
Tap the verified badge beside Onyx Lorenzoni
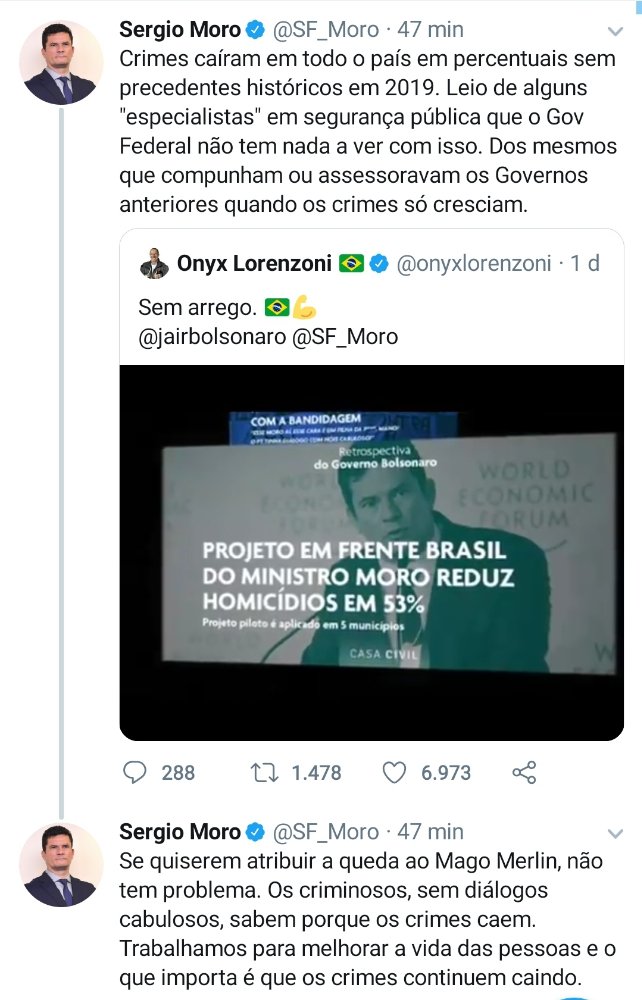click(380, 264)
